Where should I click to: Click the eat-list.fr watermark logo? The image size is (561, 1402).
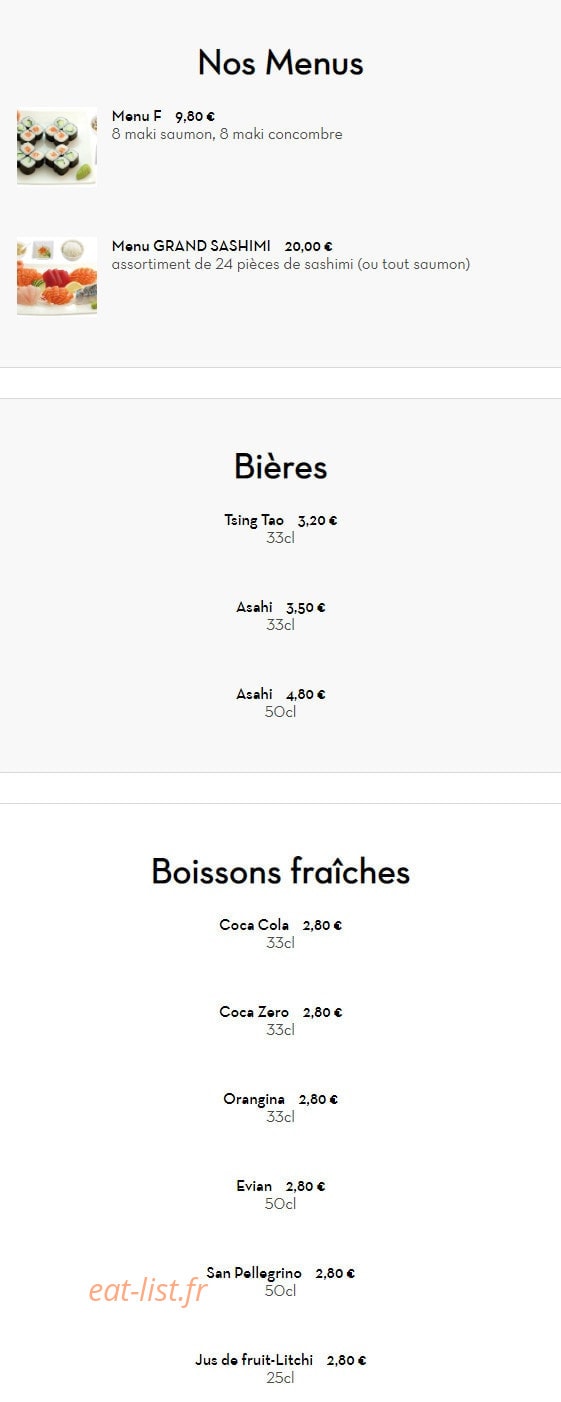tap(147, 1291)
